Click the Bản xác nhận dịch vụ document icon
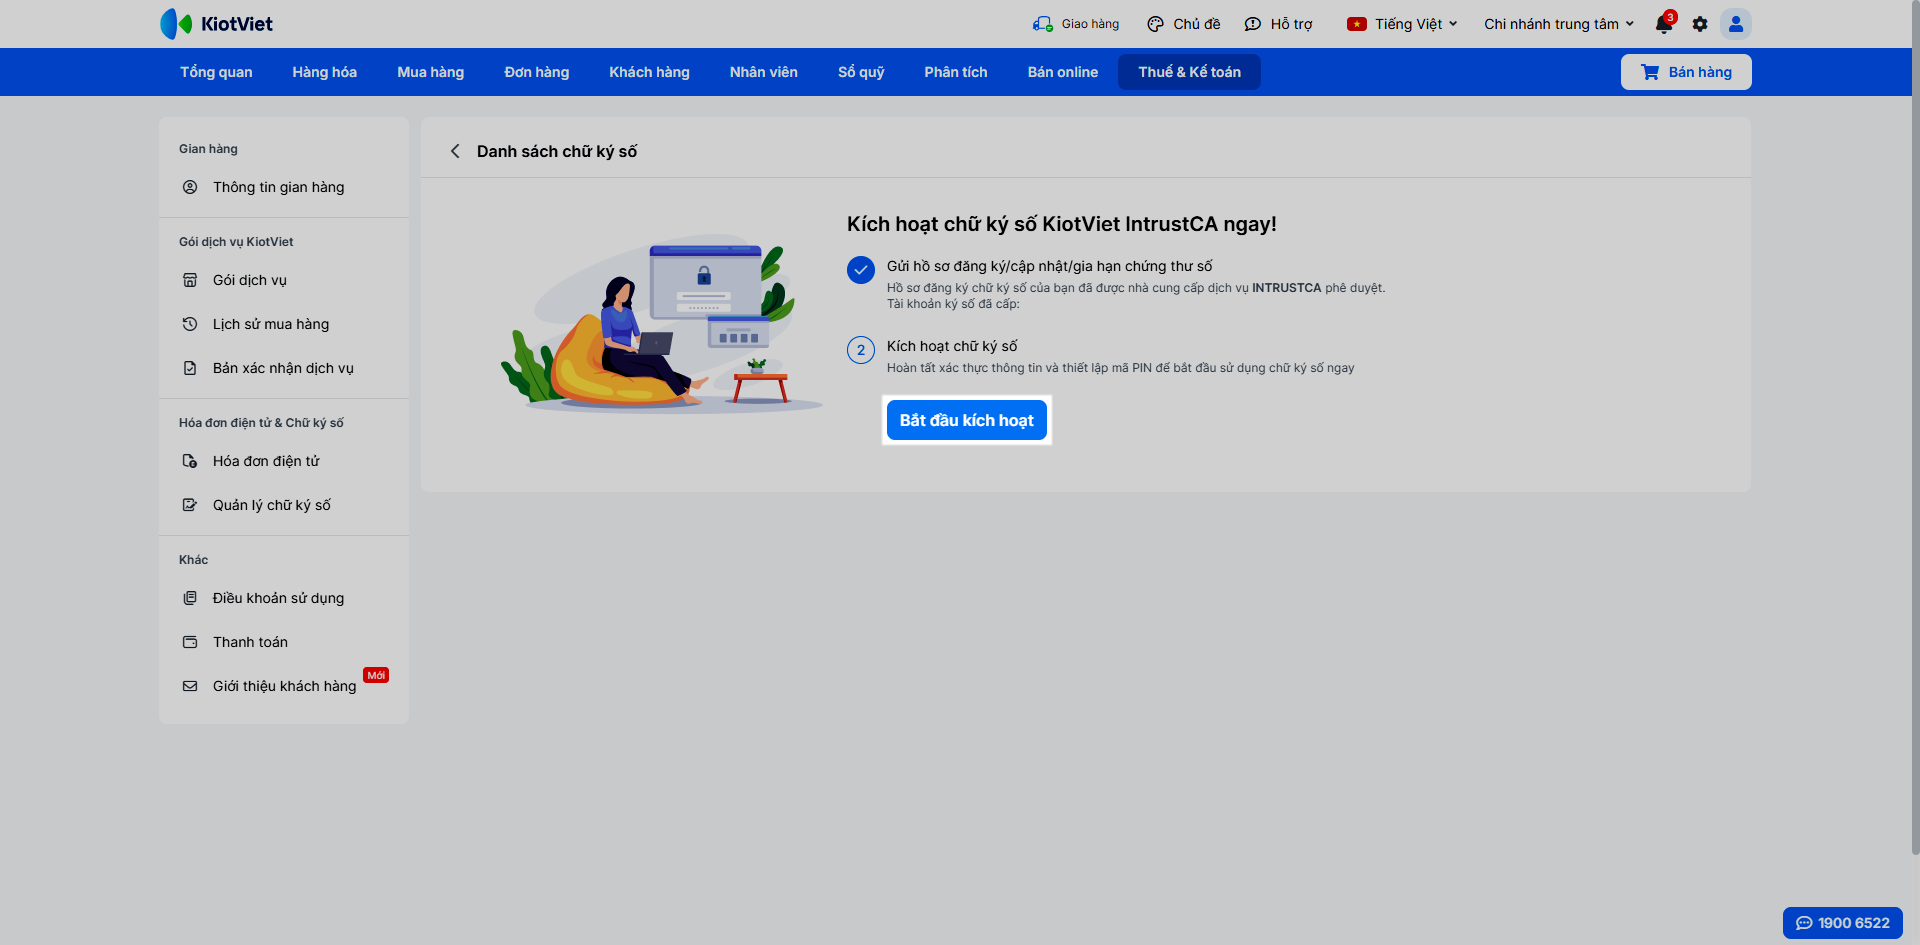 (190, 368)
